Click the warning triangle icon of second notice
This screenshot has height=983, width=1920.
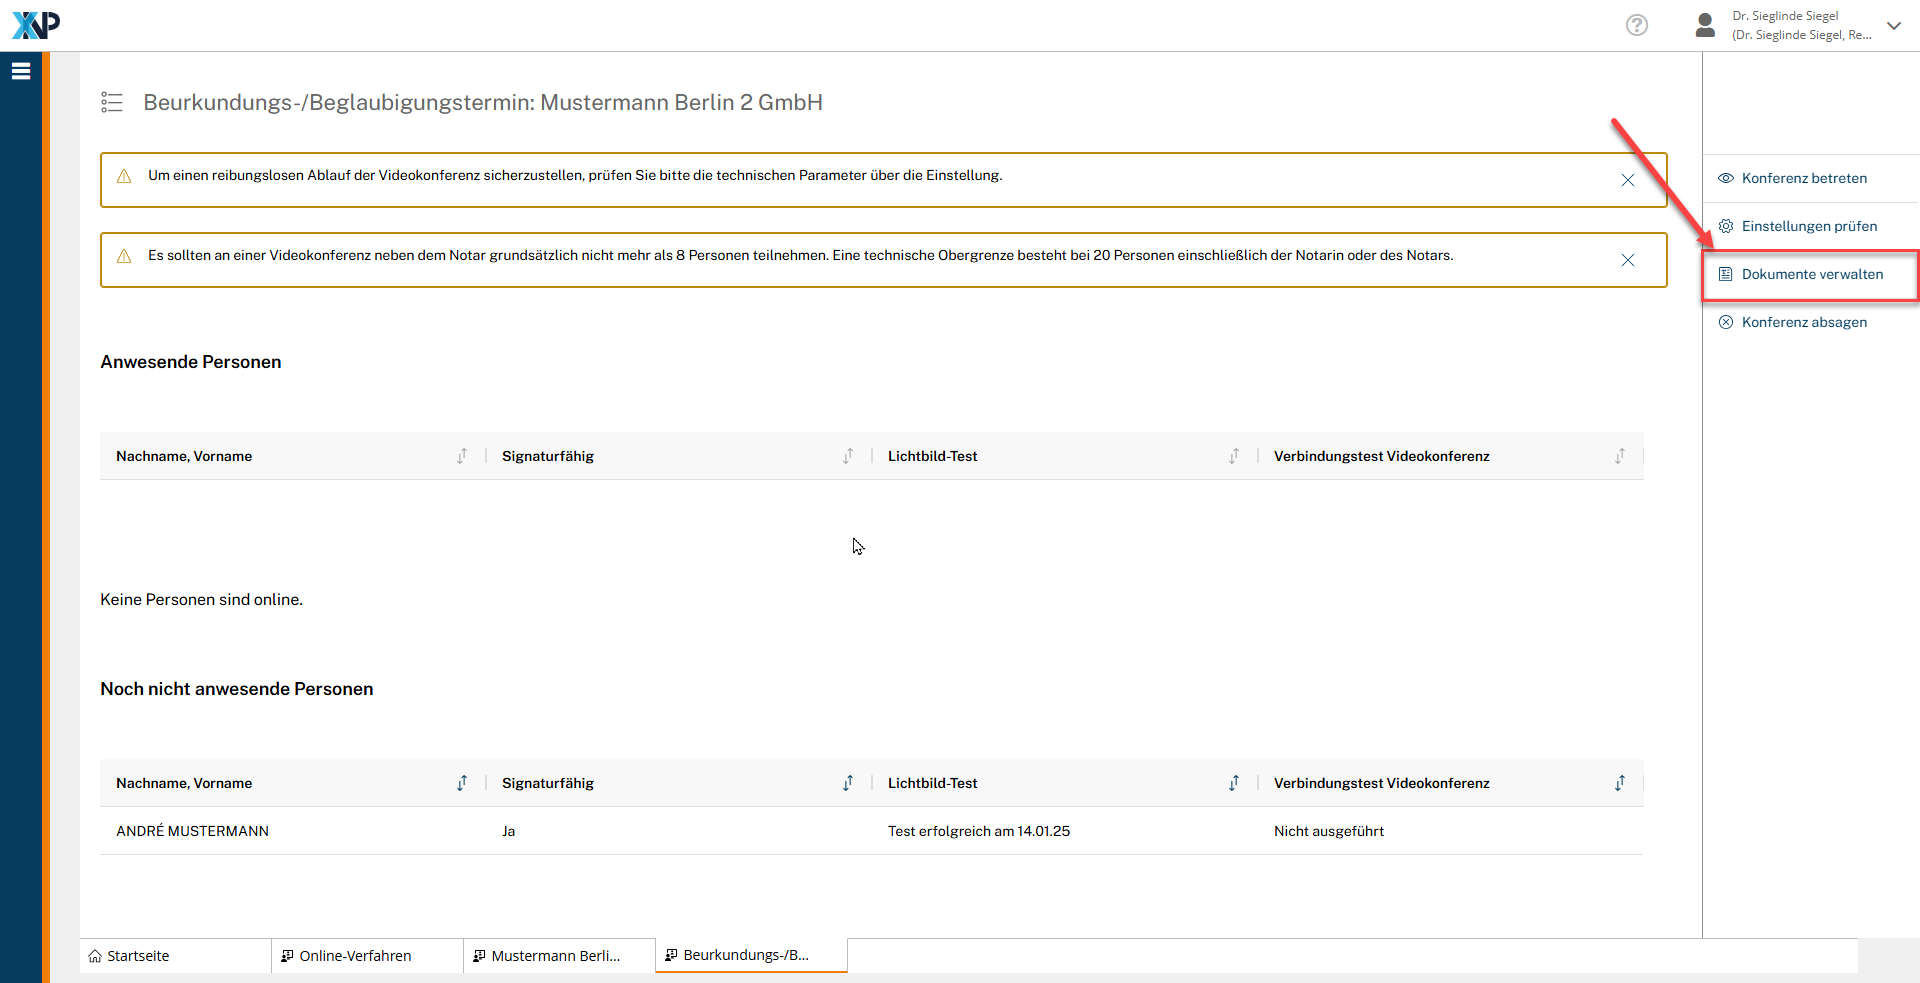[x=124, y=256]
